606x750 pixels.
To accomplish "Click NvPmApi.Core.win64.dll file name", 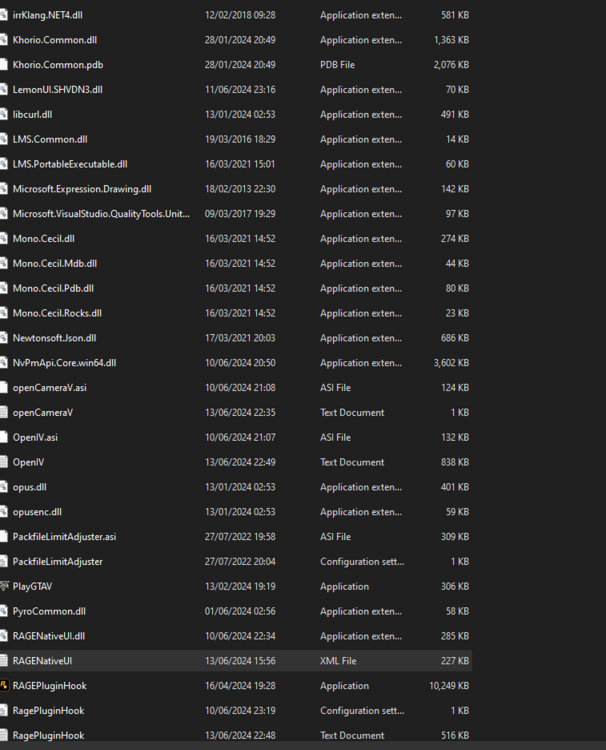I will pos(64,363).
